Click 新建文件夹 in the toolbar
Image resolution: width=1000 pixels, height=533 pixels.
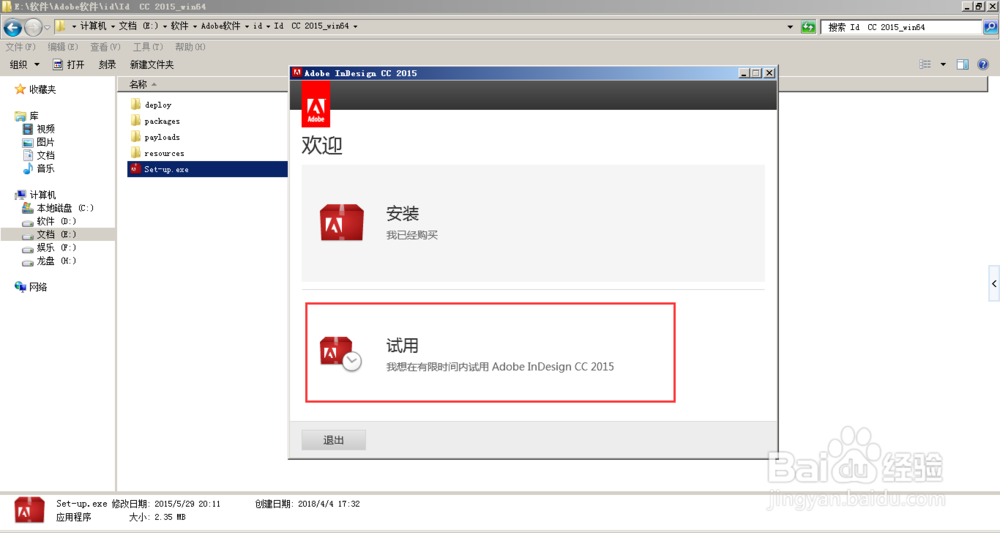point(152,64)
